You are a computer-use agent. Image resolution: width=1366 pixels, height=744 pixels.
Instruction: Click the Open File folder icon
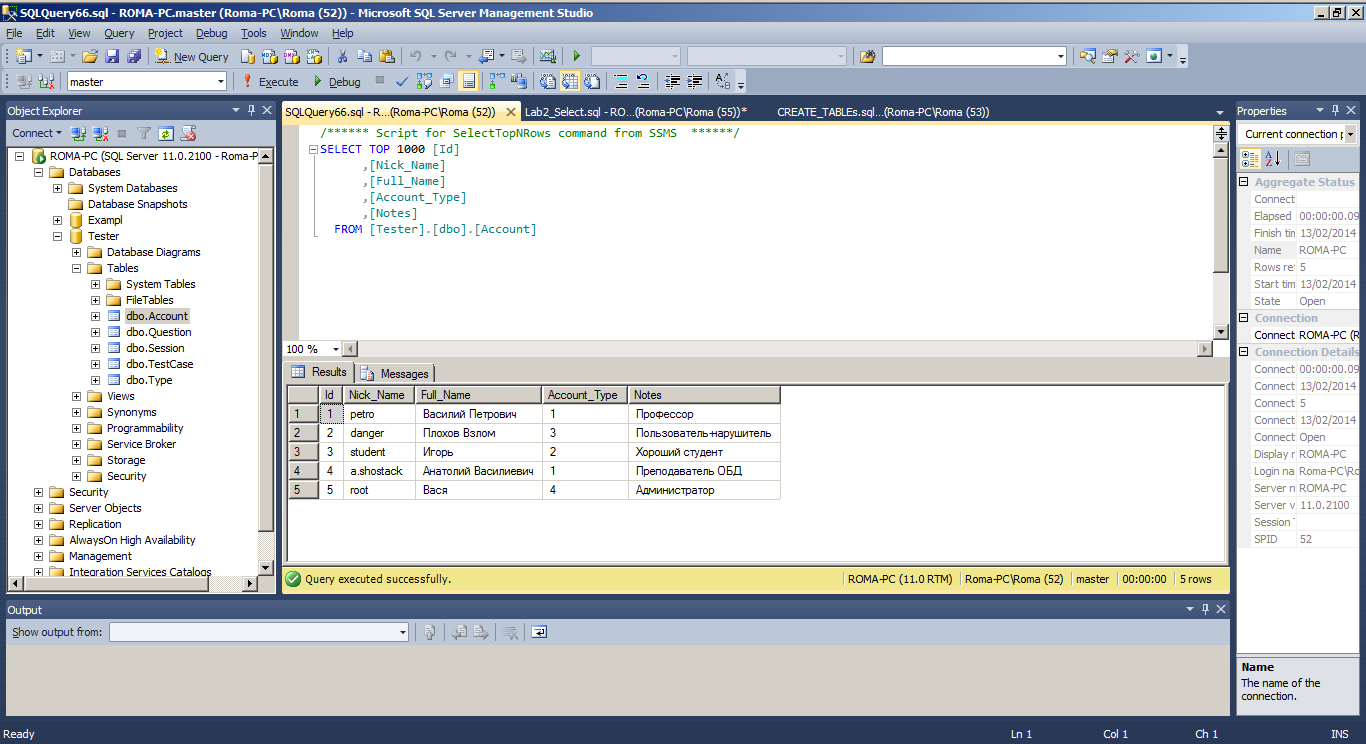point(89,56)
